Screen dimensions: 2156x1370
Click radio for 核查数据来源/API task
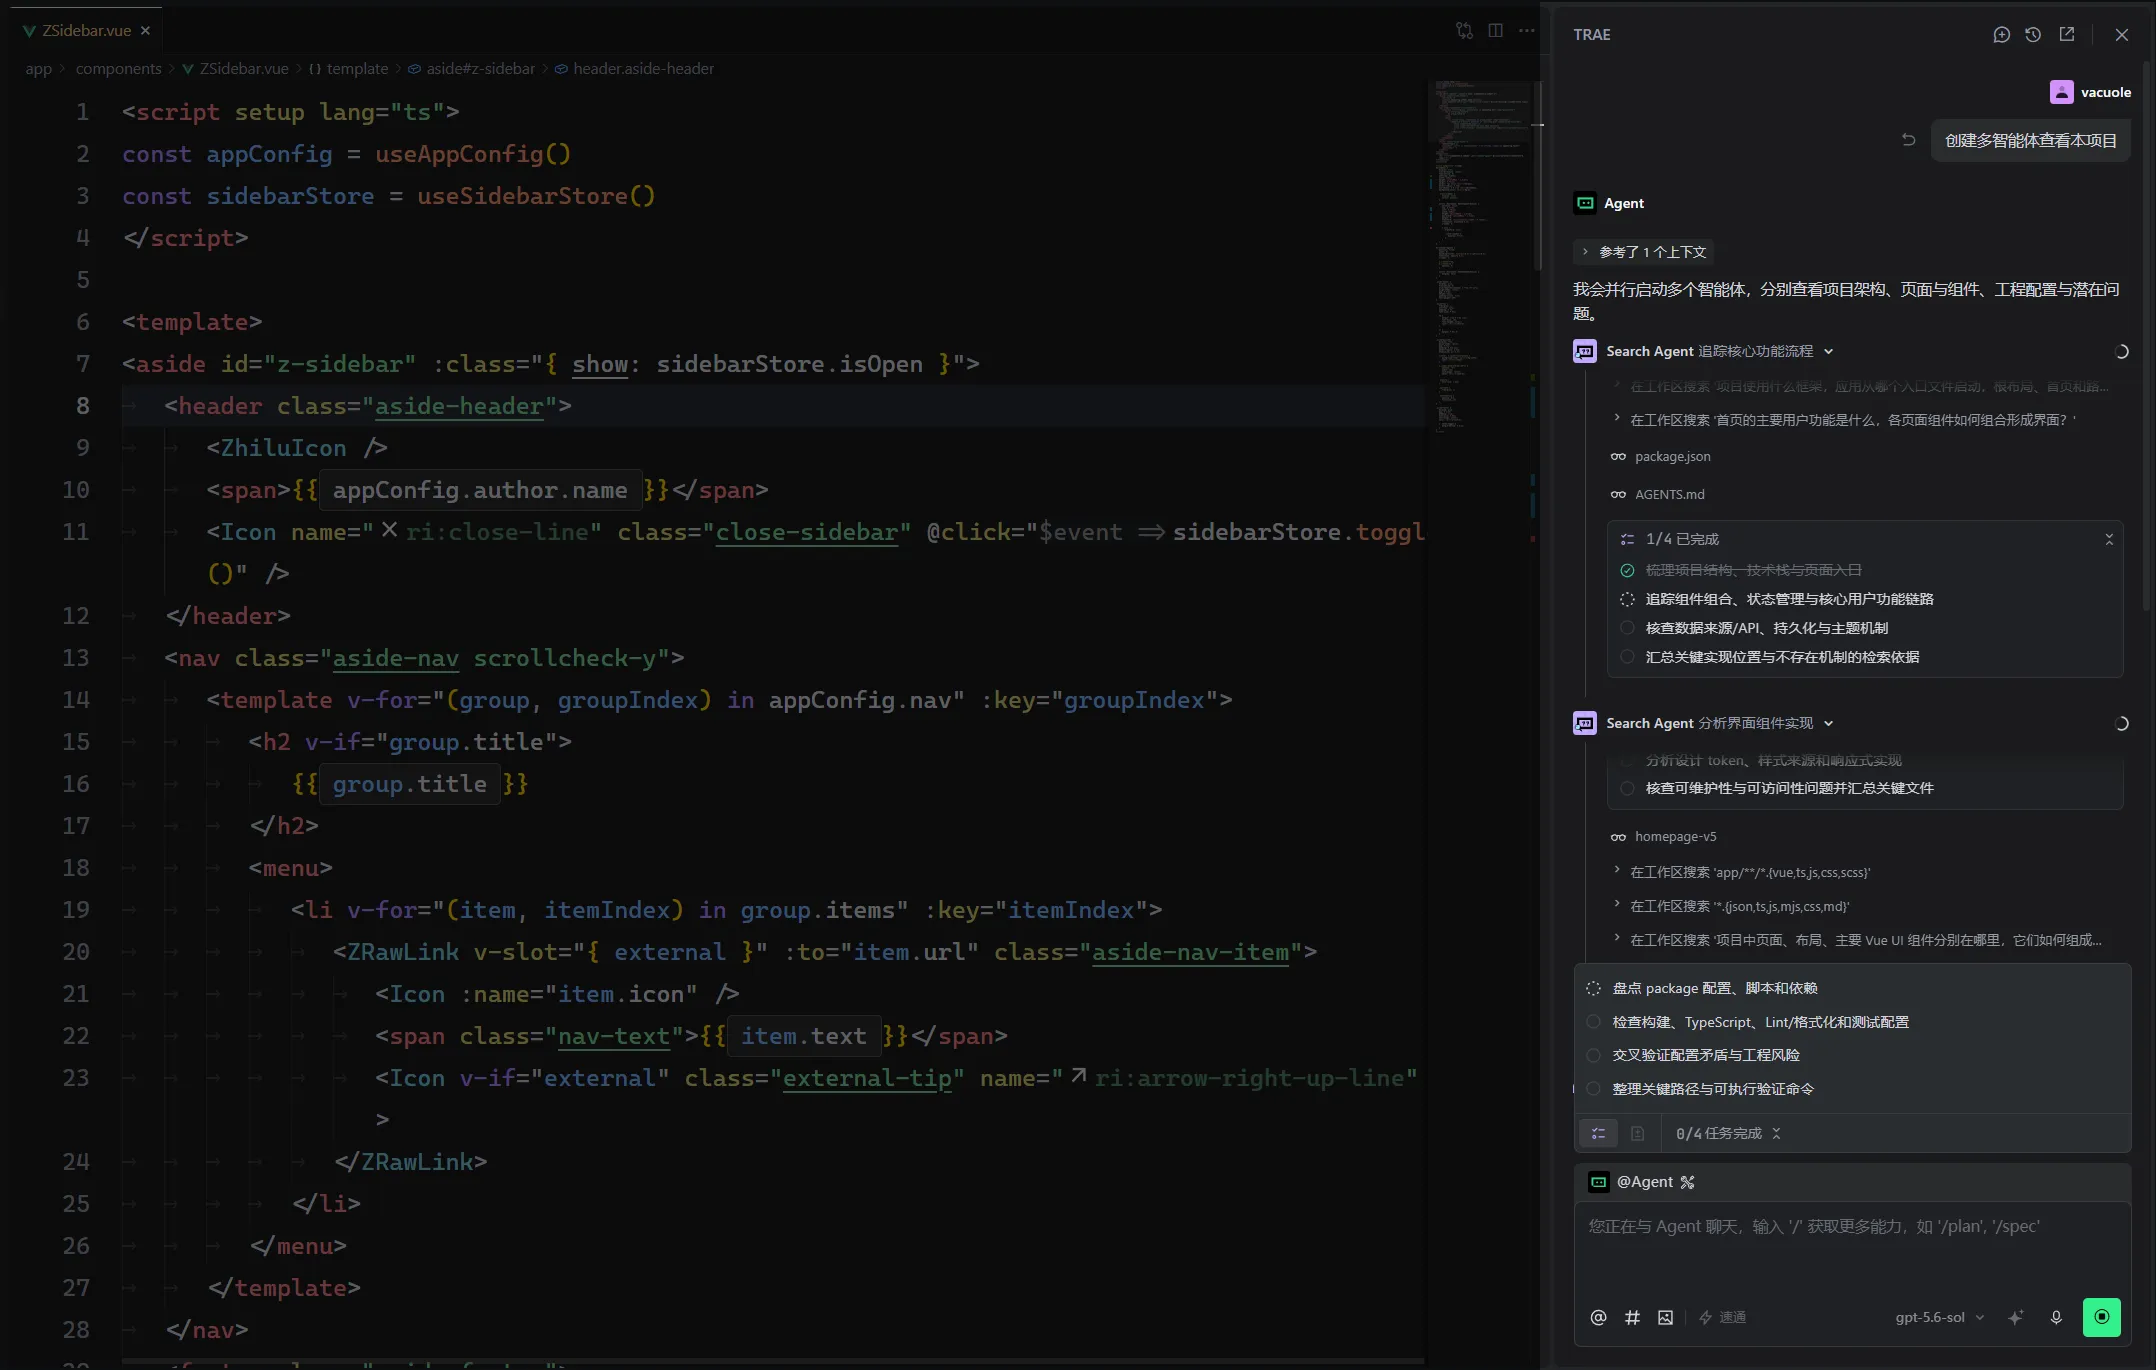(1627, 628)
